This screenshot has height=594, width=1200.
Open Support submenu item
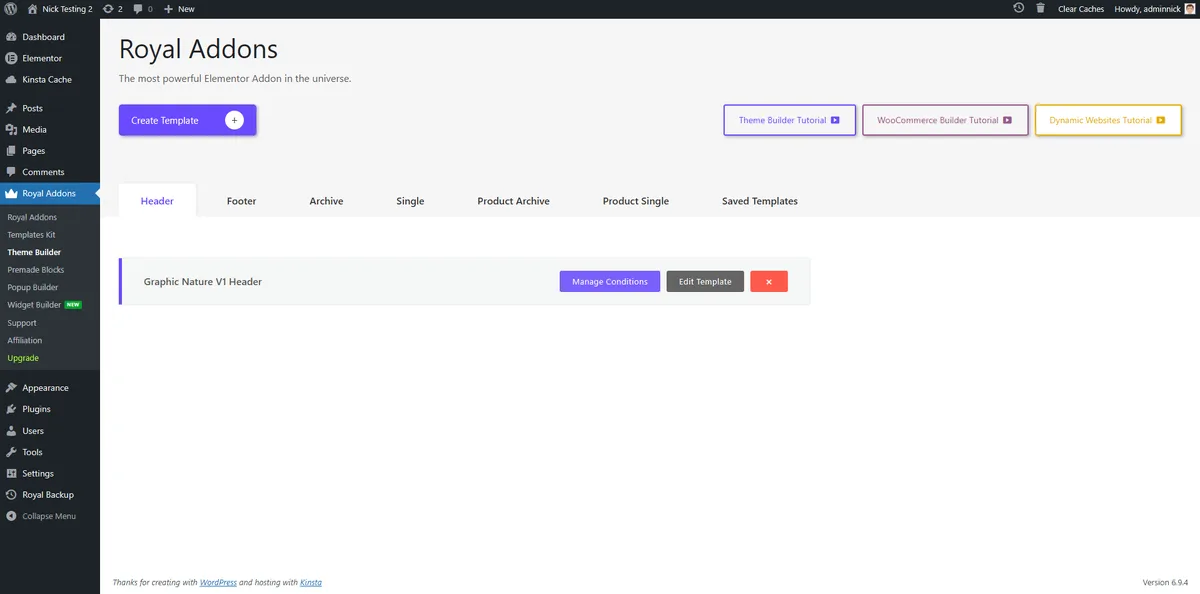(22, 323)
